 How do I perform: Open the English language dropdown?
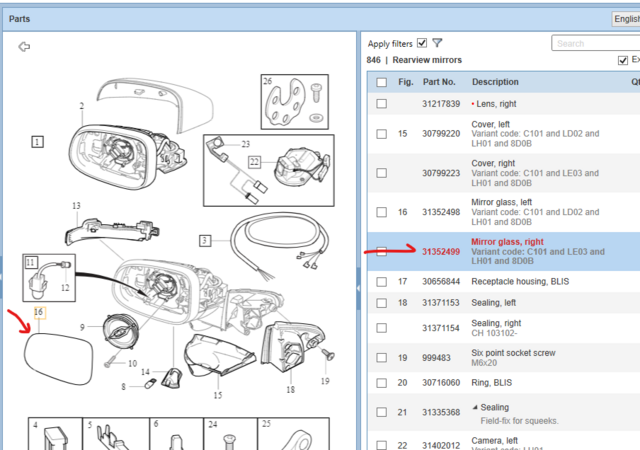pyautogui.click(x=625, y=19)
